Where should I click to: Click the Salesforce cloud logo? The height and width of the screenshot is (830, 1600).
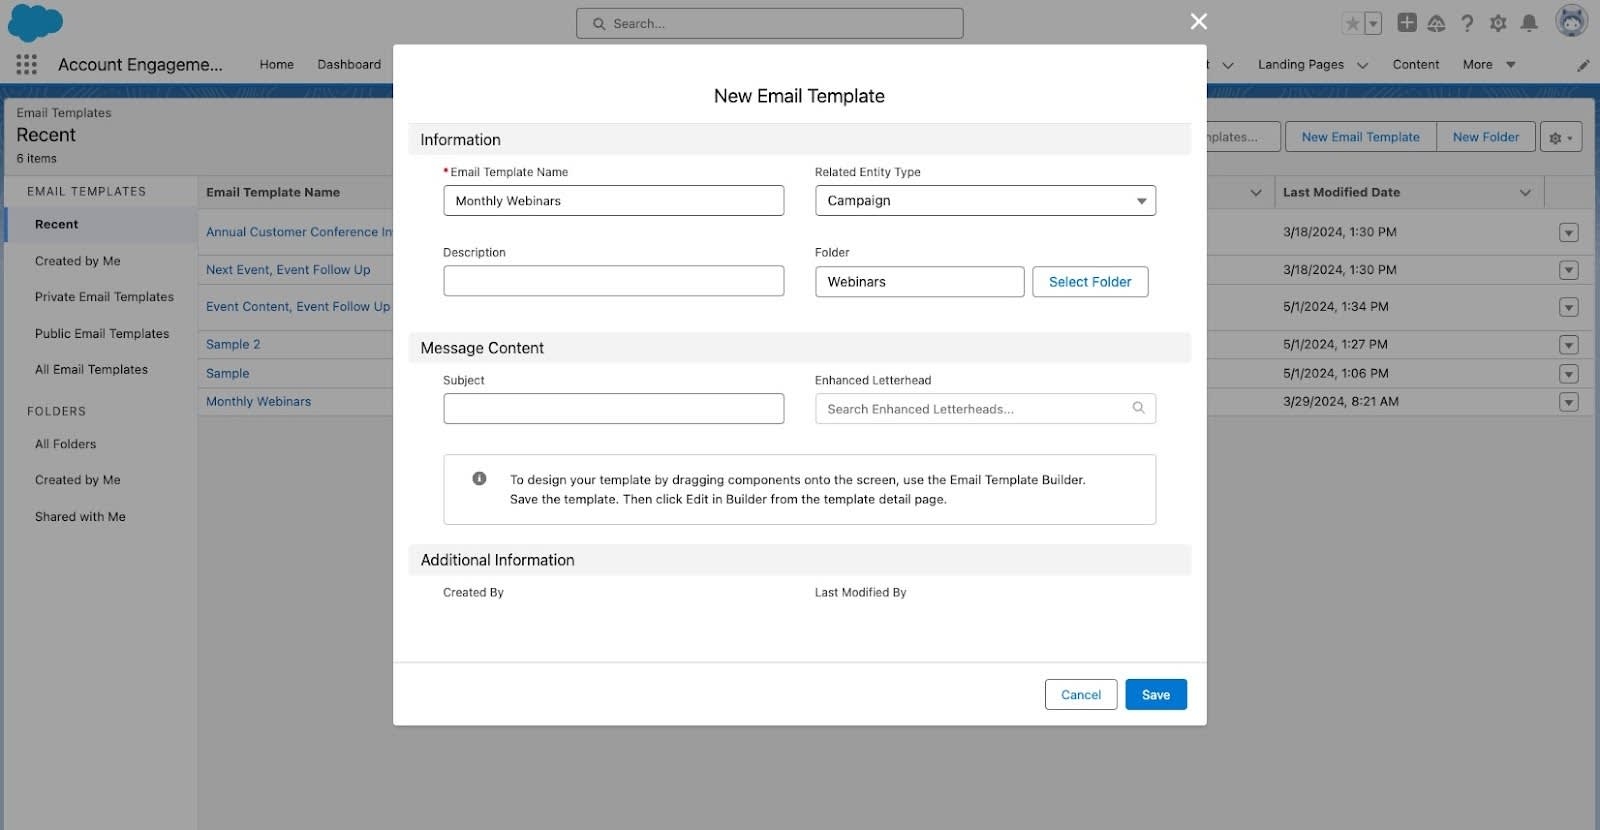click(35, 22)
